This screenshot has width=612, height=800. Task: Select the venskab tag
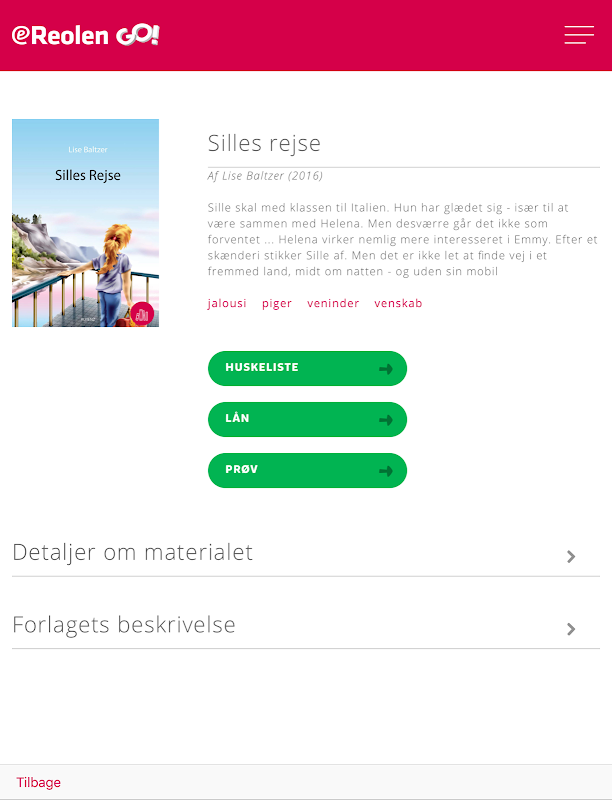[x=398, y=303]
